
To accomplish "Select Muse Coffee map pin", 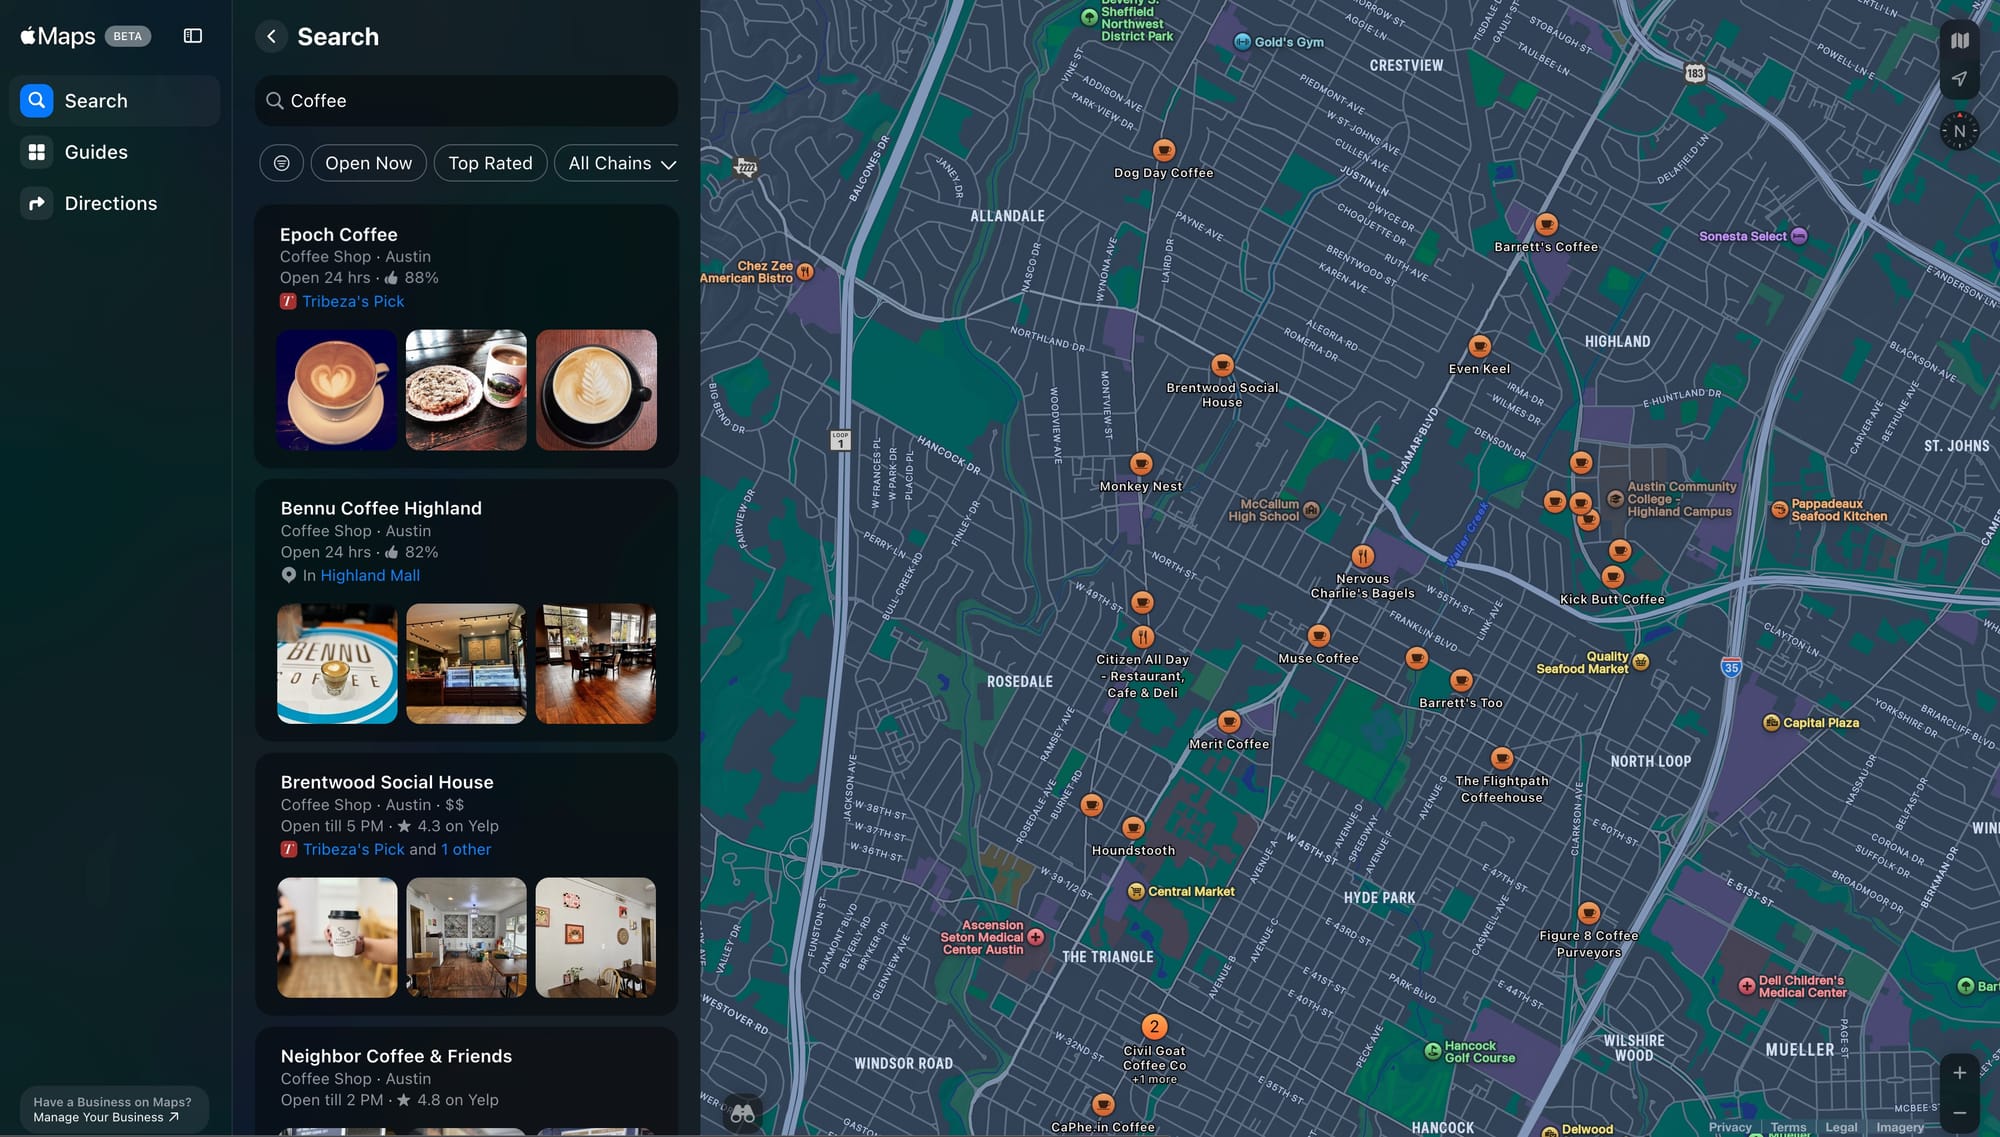I will pyautogui.click(x=1318, y=636).
